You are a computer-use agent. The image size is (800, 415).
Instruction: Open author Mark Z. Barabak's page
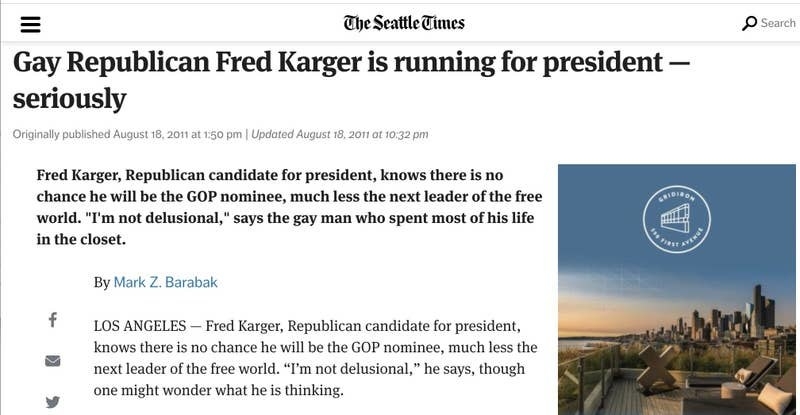pyautogui.click(x=165, y=282)
